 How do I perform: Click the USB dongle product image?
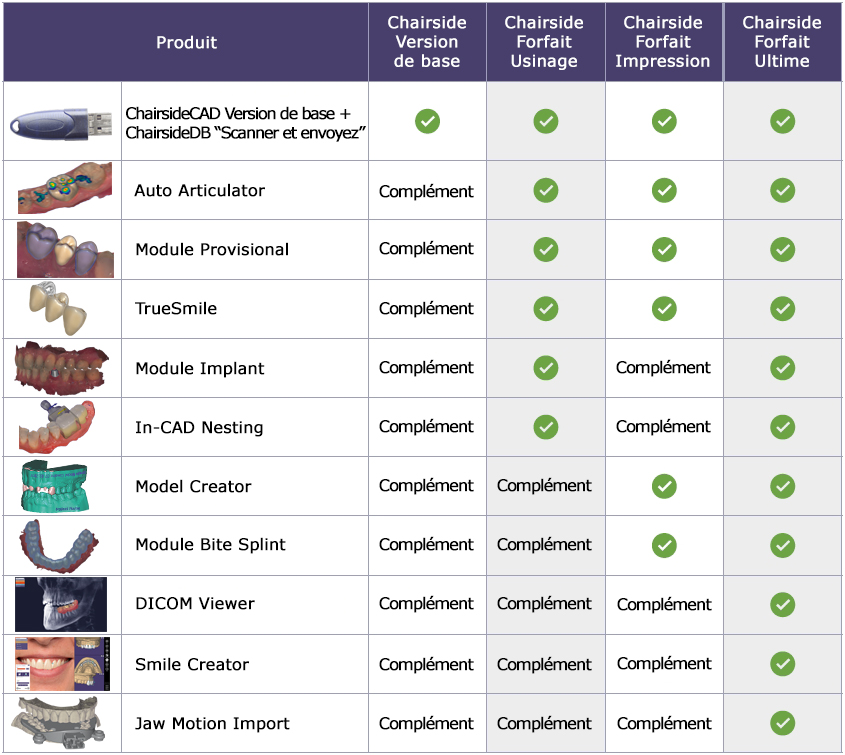tap(61, 123)
